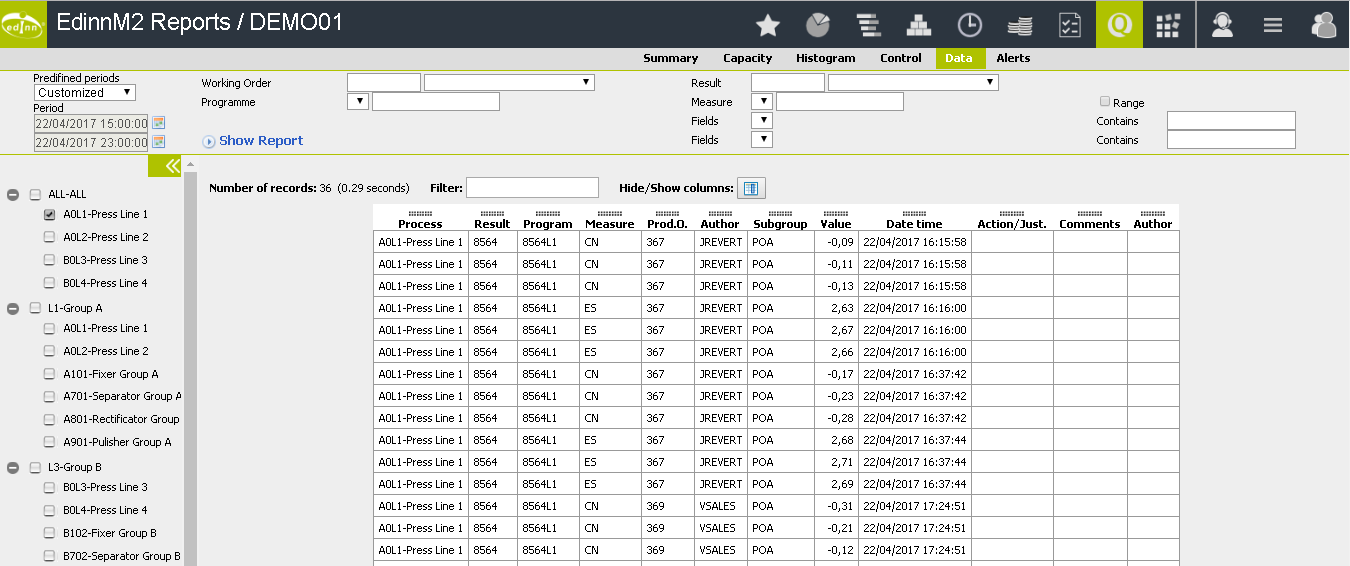Switch to the Summary tab
Screen dimensions: 1350x566
[x=670, y=58]
